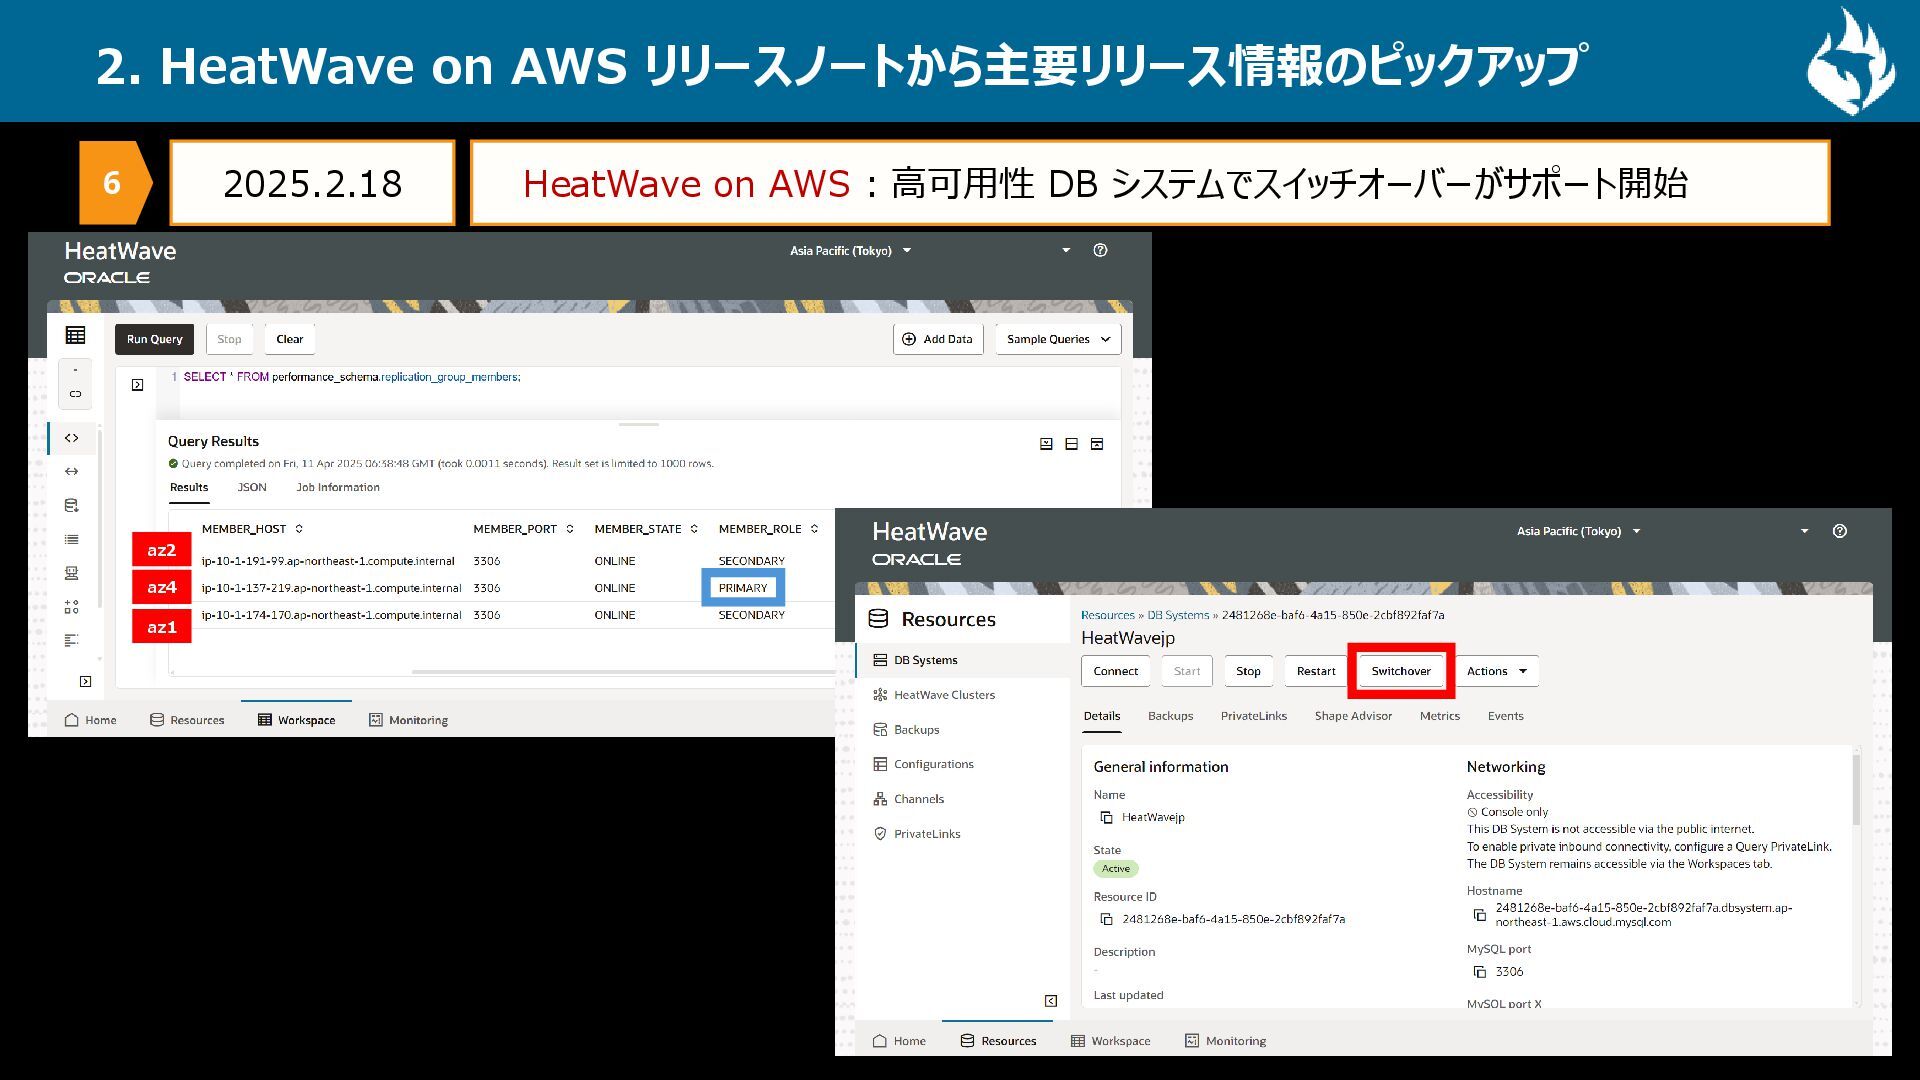Copy the DB System name HeatWavejp
Screen dimensions: 1920x1080
1106,817
